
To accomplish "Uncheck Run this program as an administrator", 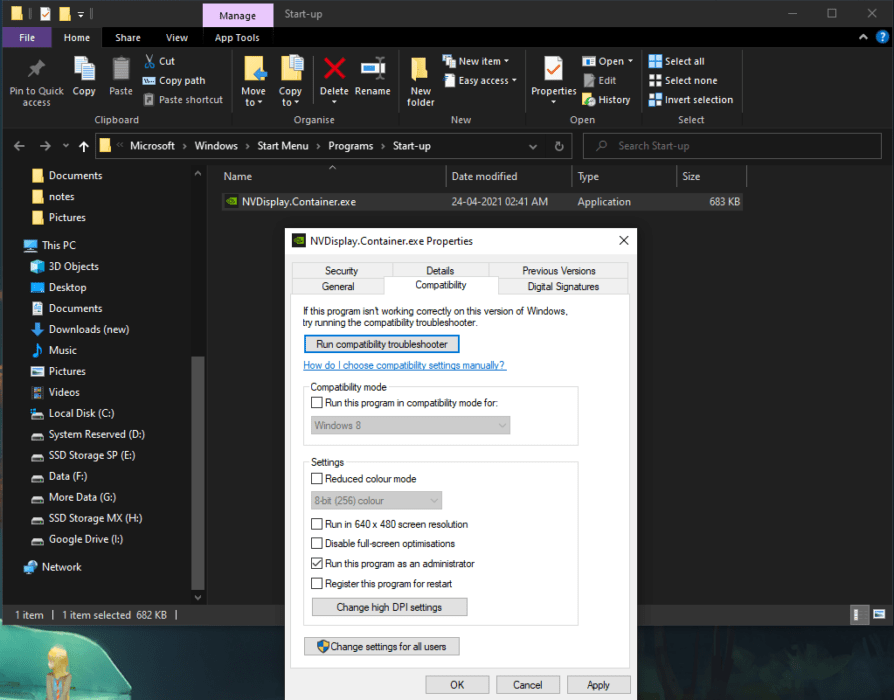I will point(318,563).
